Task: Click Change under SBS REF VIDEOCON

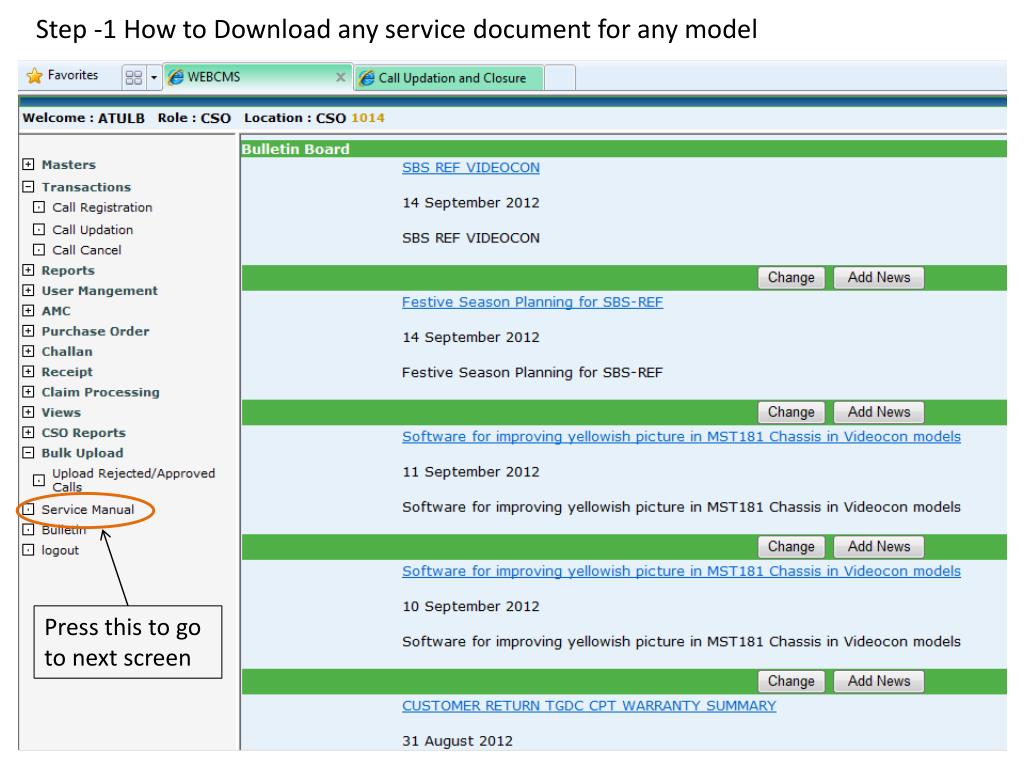Action: click(791, 278)
